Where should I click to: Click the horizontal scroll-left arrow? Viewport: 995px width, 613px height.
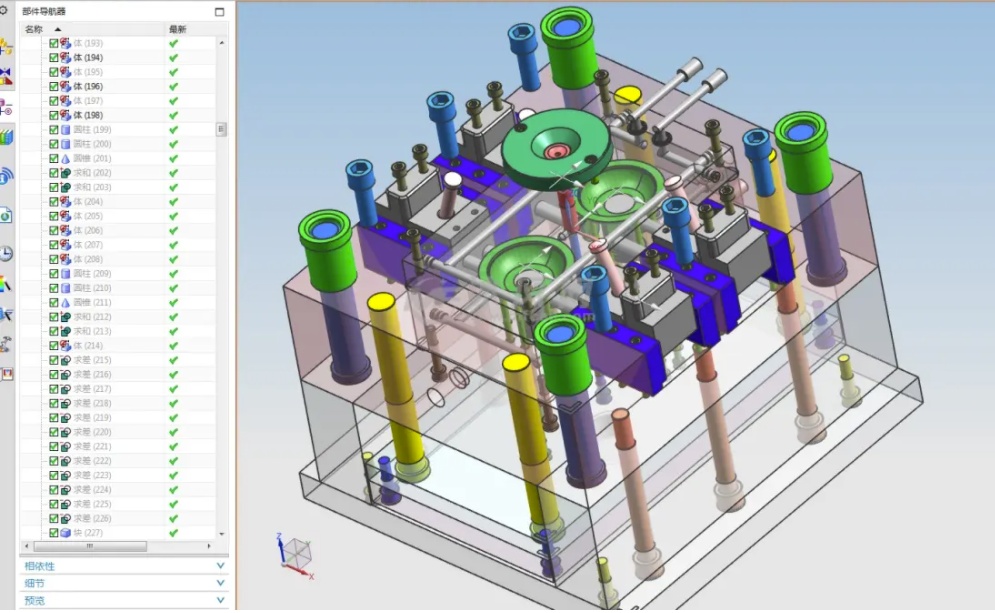(x=27, y=546)
